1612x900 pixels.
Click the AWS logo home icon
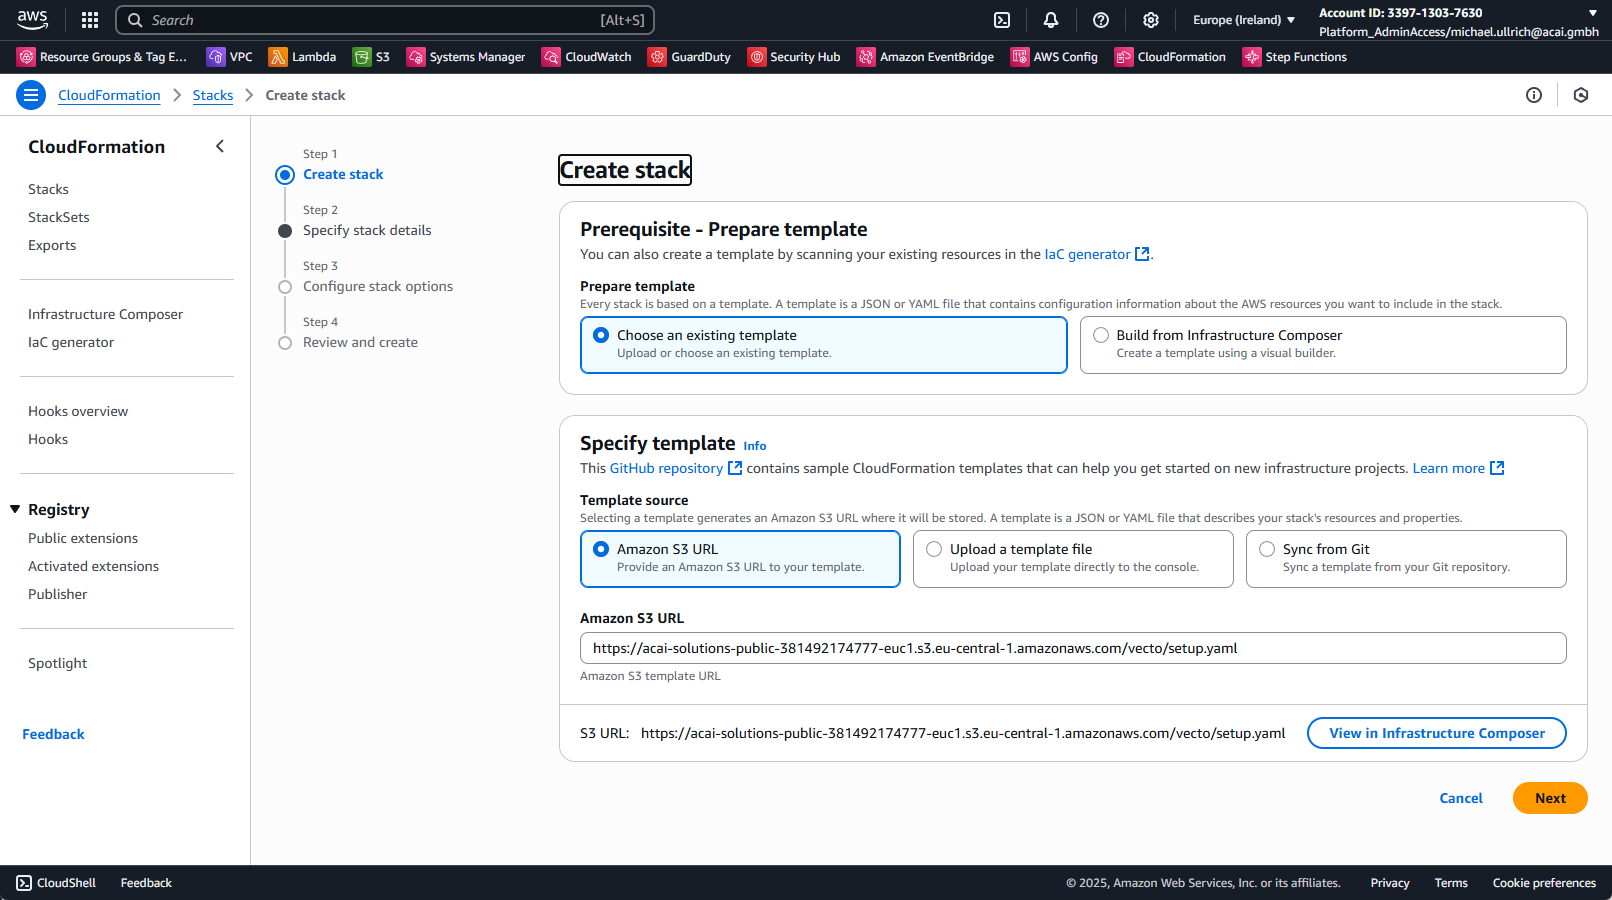pyautogui.click(x=32, y=19)
